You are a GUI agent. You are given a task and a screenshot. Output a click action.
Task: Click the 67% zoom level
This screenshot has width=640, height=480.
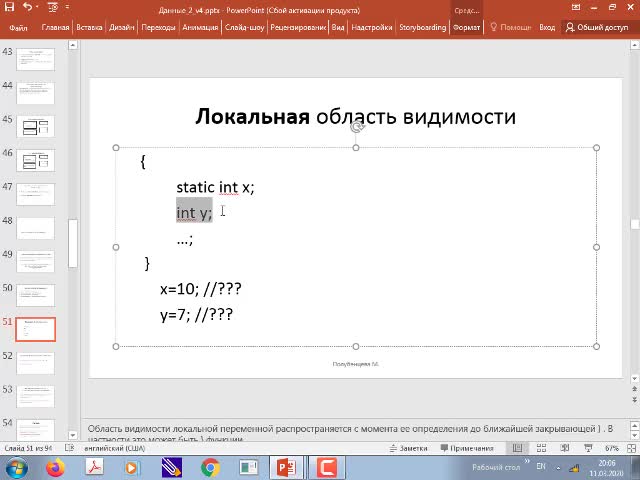(611, 448)
